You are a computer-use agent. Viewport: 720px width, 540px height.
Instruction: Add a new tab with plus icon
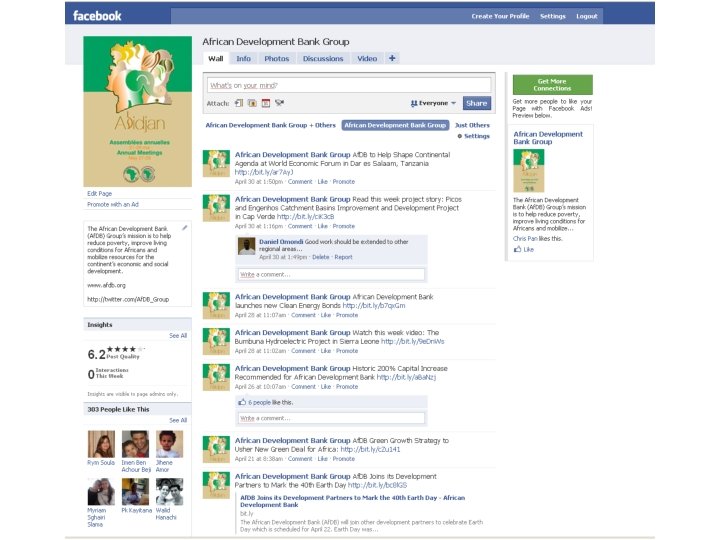[392, 58]
